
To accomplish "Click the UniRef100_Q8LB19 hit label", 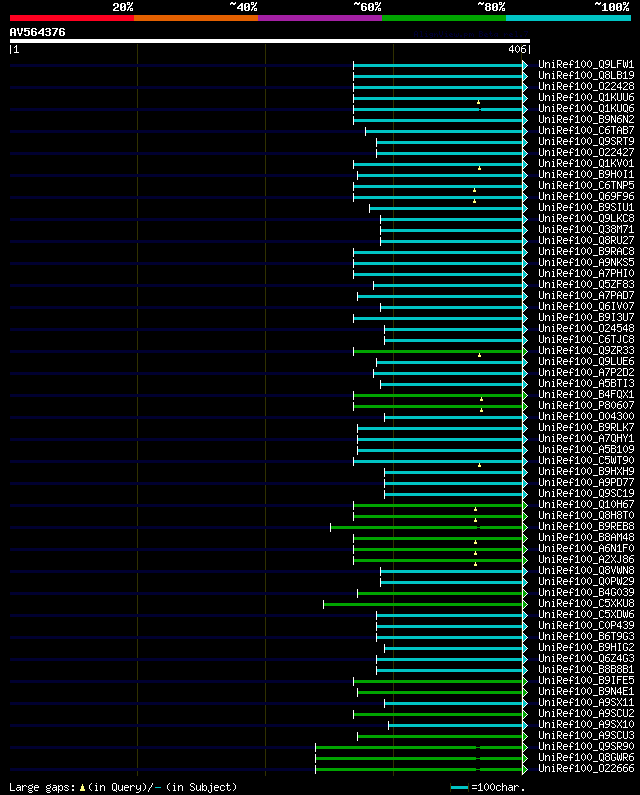I will tap(586, 76).
